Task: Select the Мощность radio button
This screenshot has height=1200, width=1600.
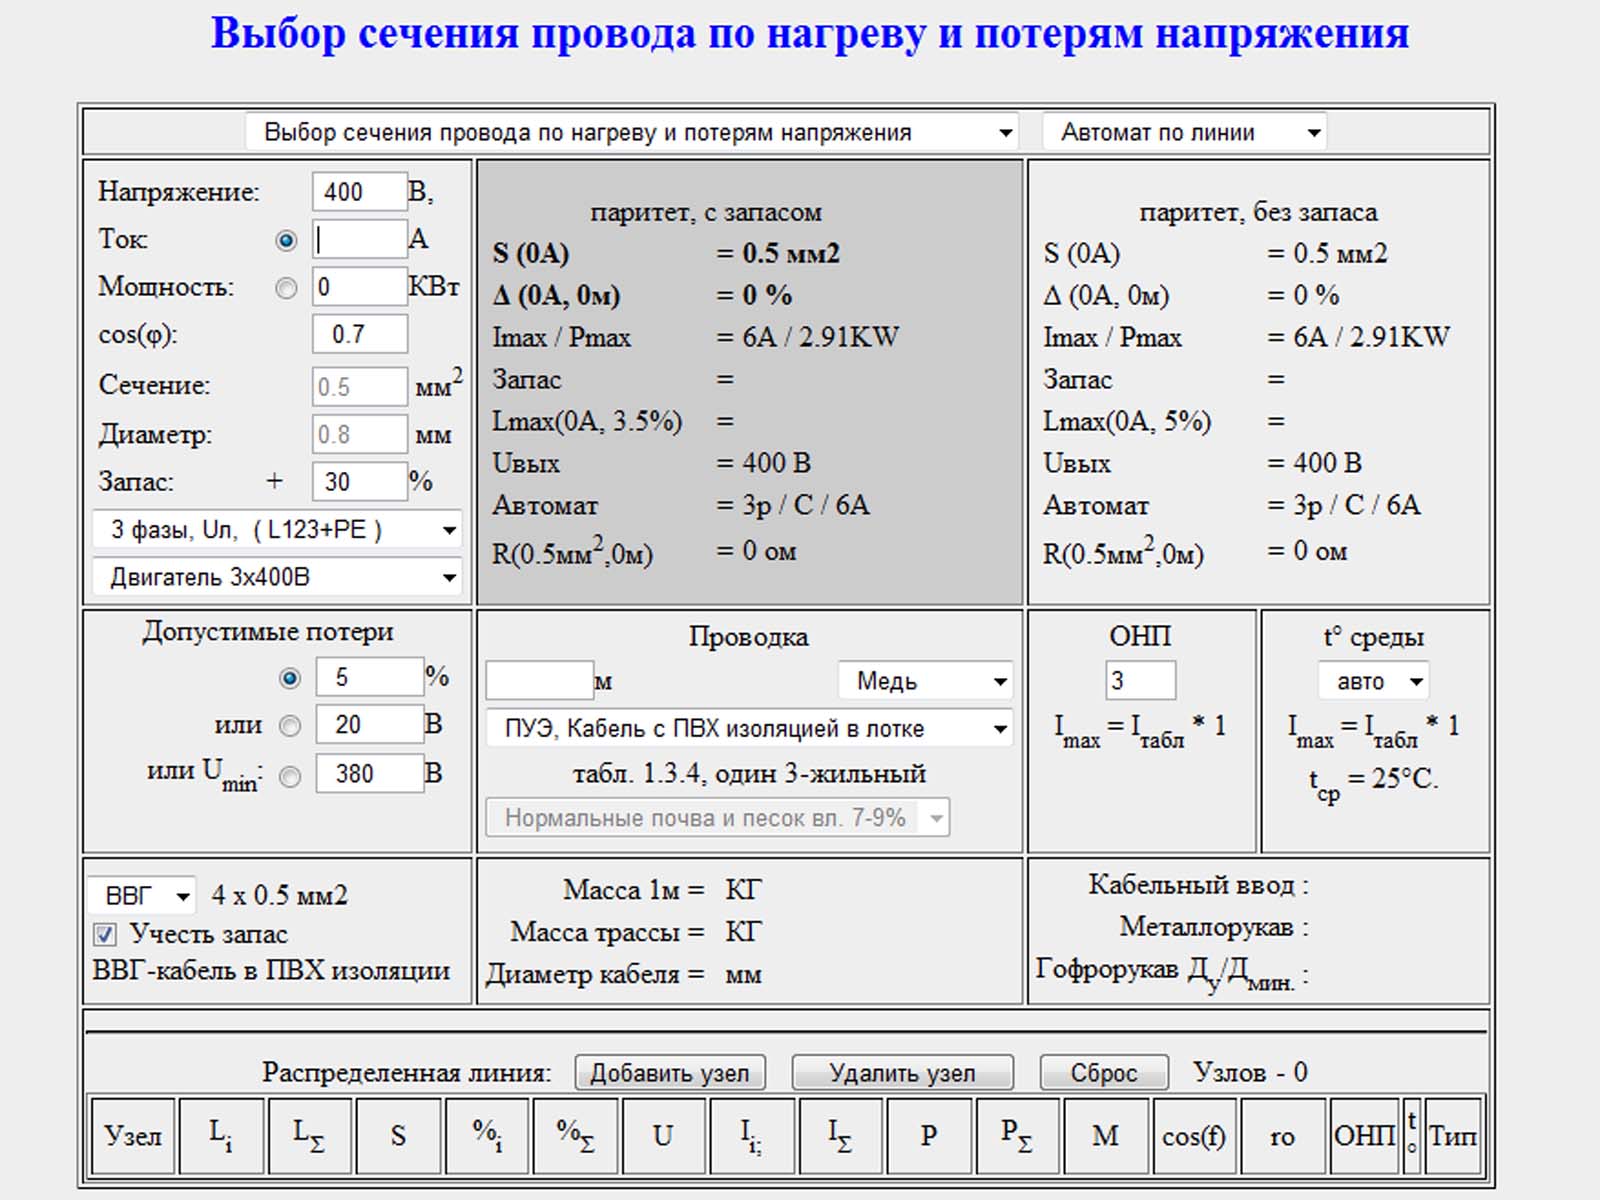Action: [286, 288]
